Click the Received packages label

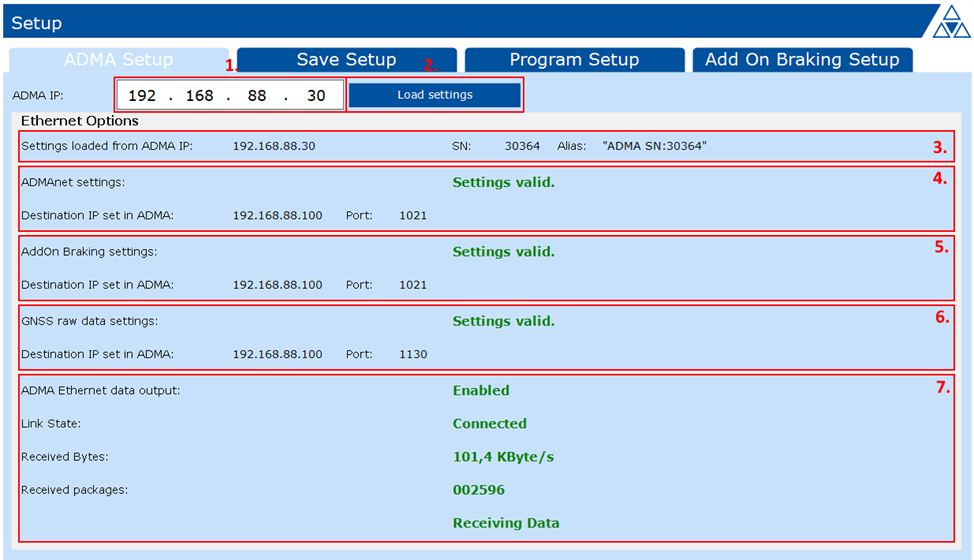[x=75, y=490]
